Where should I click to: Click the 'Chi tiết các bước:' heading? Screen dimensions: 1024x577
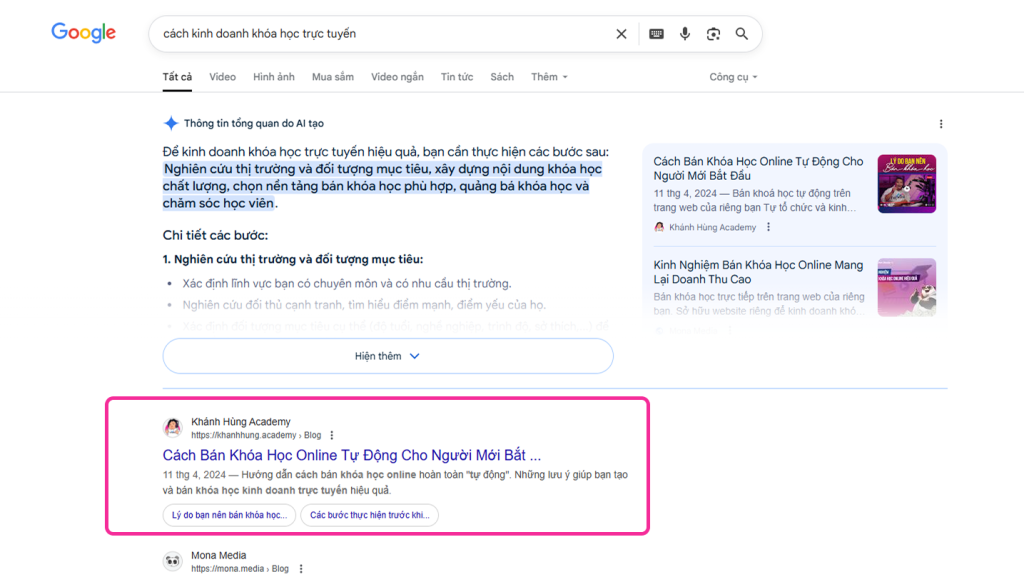[x=216, y=235]
